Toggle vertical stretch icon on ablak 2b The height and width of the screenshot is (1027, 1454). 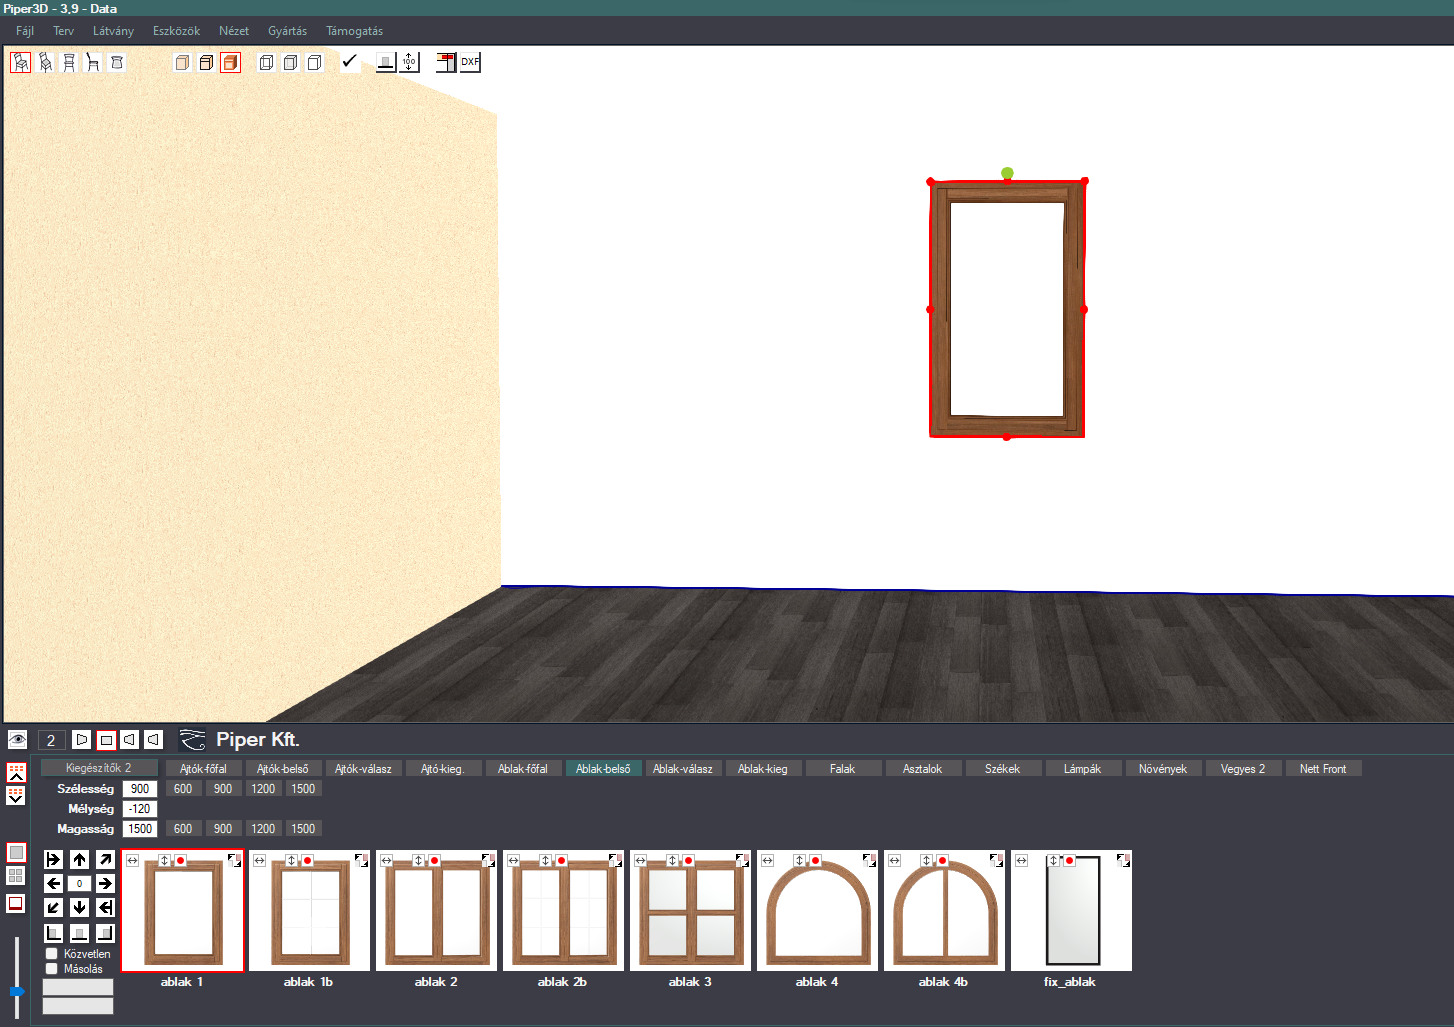point(545,860)
